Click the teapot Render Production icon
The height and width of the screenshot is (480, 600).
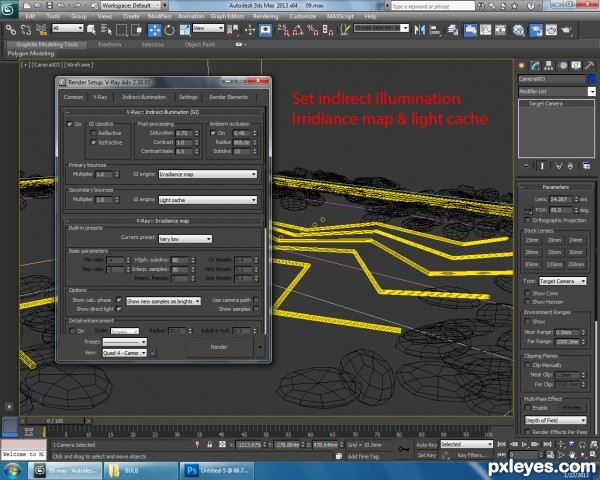point(567,30)
